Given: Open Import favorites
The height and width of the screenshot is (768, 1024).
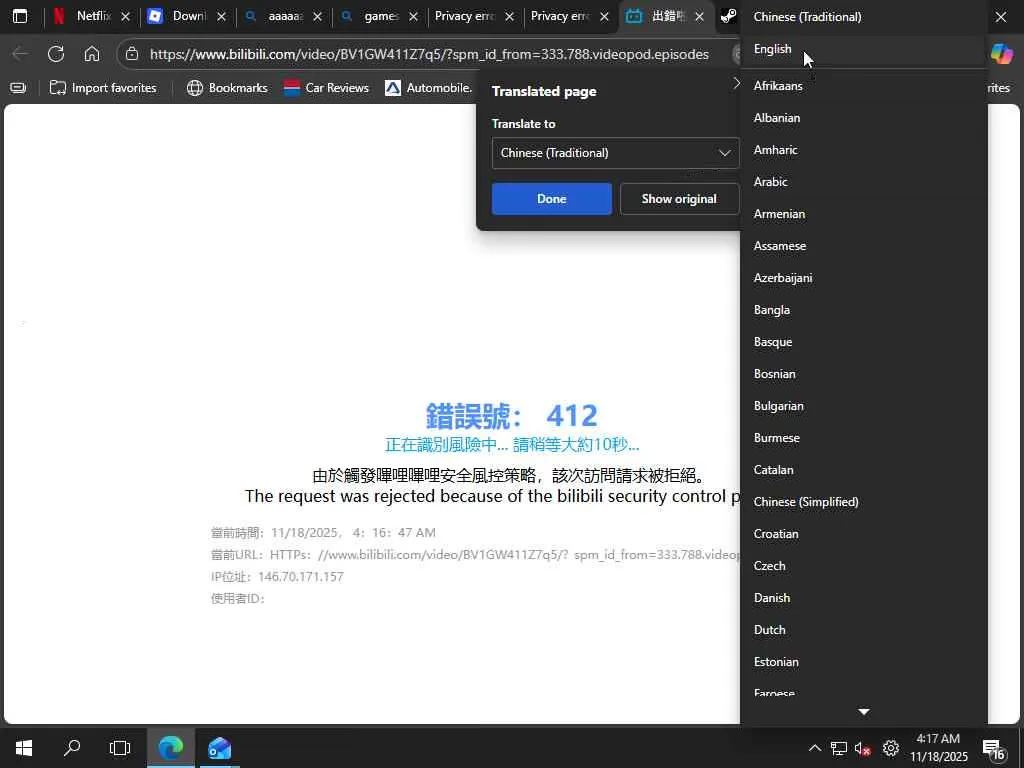Looking at the screenshot, I should tap(103, 88).
